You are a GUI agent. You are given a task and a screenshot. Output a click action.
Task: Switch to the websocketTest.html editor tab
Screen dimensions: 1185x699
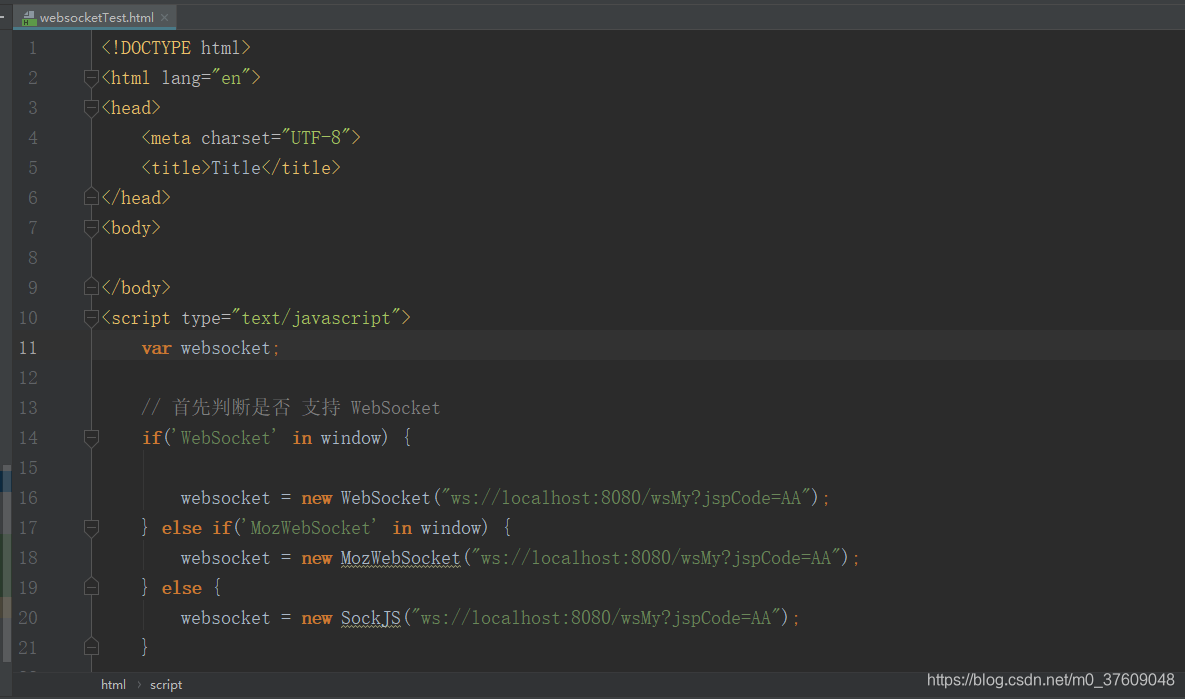click(95, 17)
